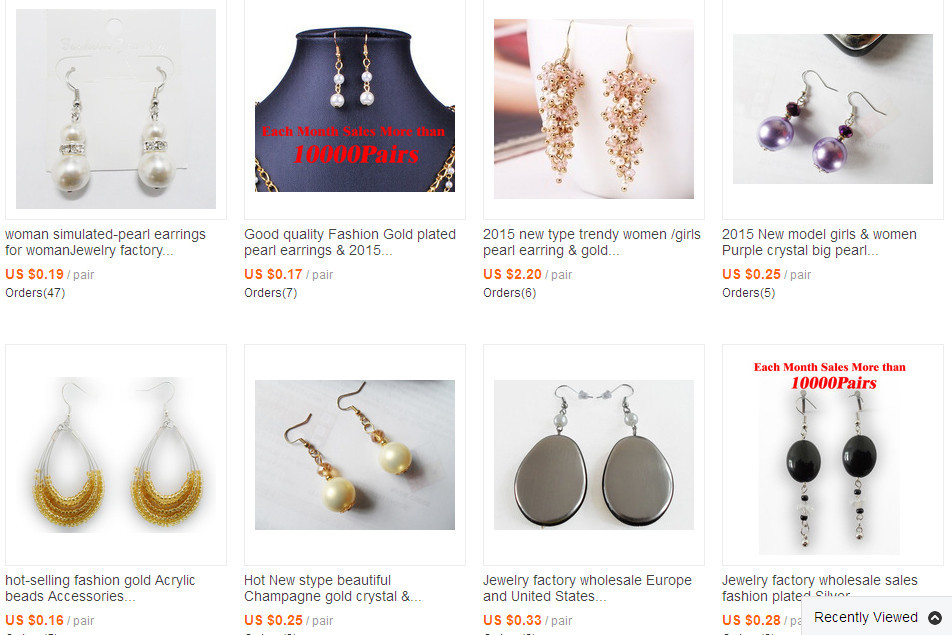View pink beaded cluster earrings image

(x=594, y=109)
